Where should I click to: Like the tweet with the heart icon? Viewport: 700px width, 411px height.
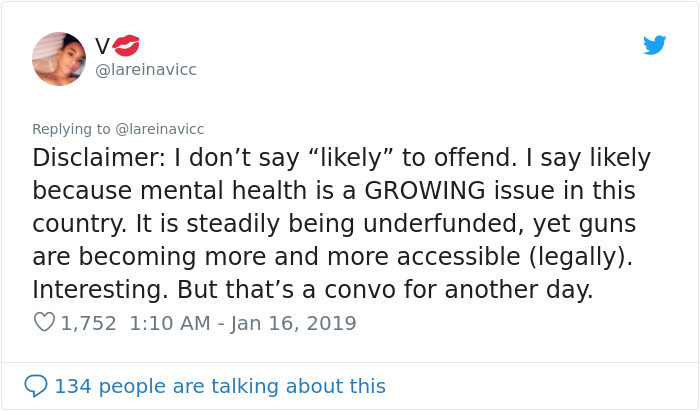tap(44, 322)
